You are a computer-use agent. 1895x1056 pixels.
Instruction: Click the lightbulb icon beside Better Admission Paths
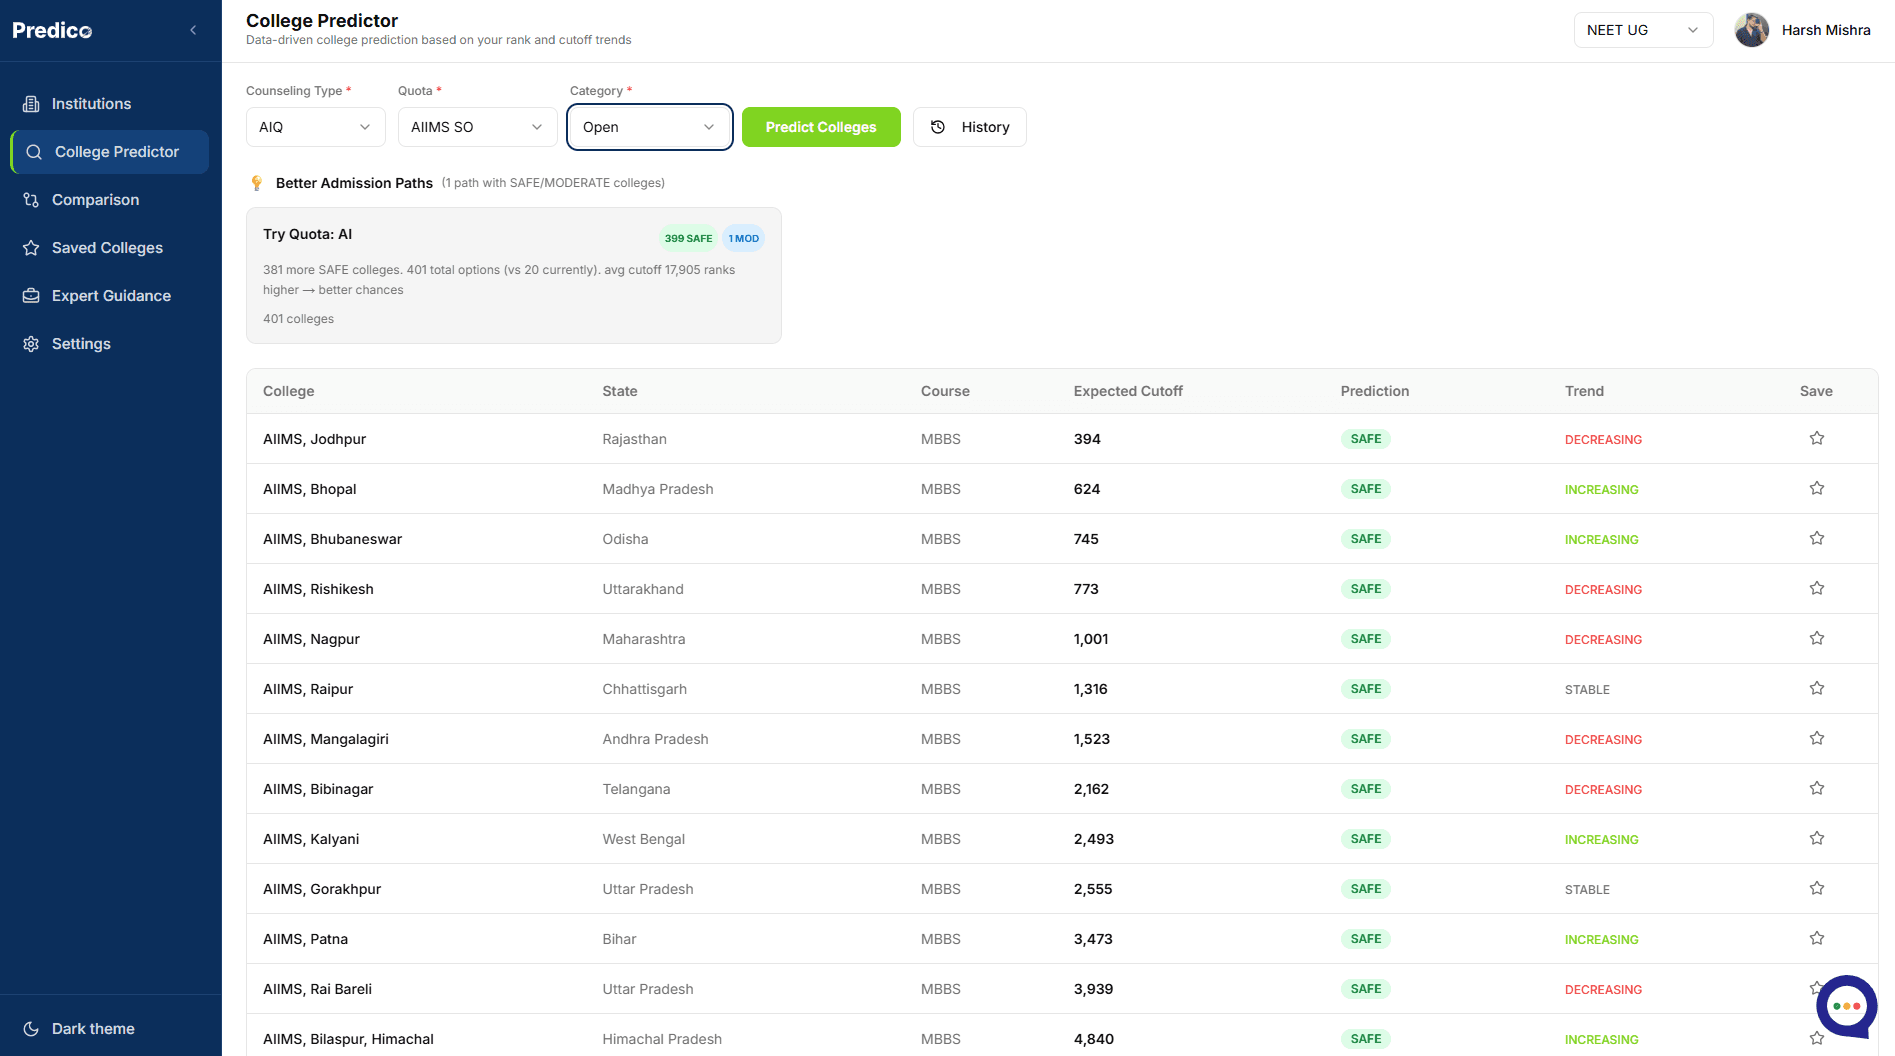pyautogui.click(x=257, y=183)
